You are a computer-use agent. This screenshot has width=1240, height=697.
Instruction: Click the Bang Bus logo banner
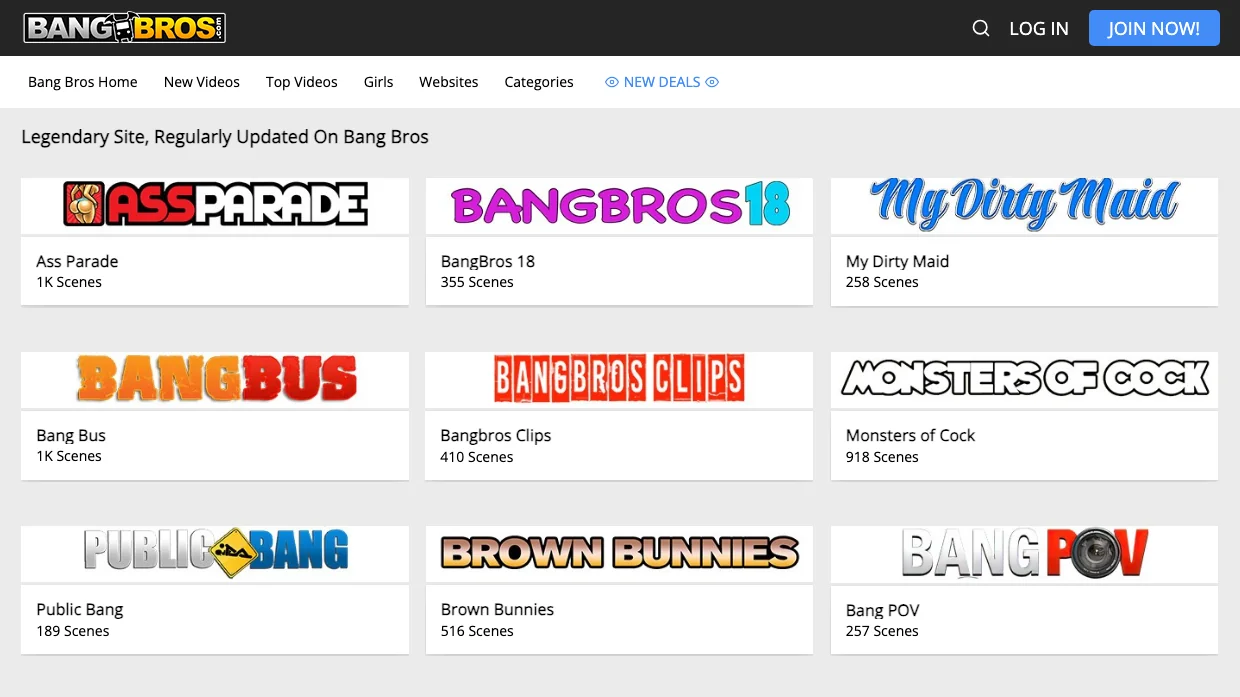click(215, 379)
